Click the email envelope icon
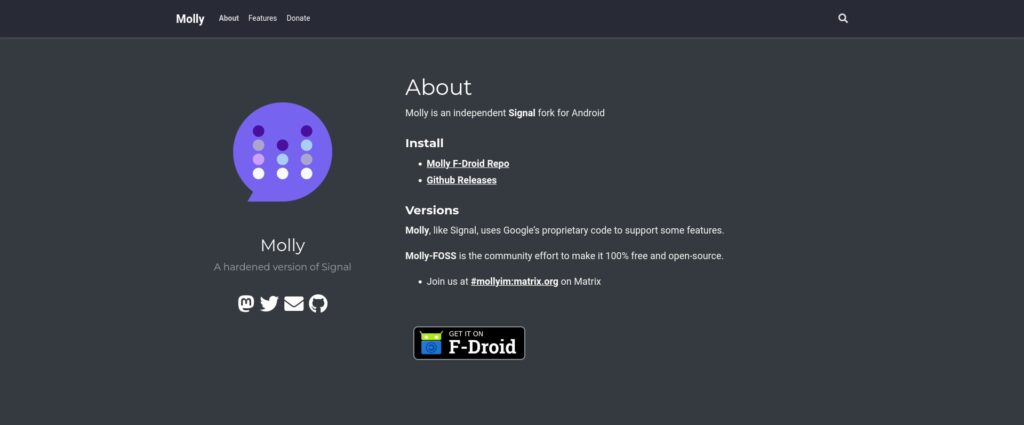The width and height of the screenshot is (1024, 425). coord(293,303)
